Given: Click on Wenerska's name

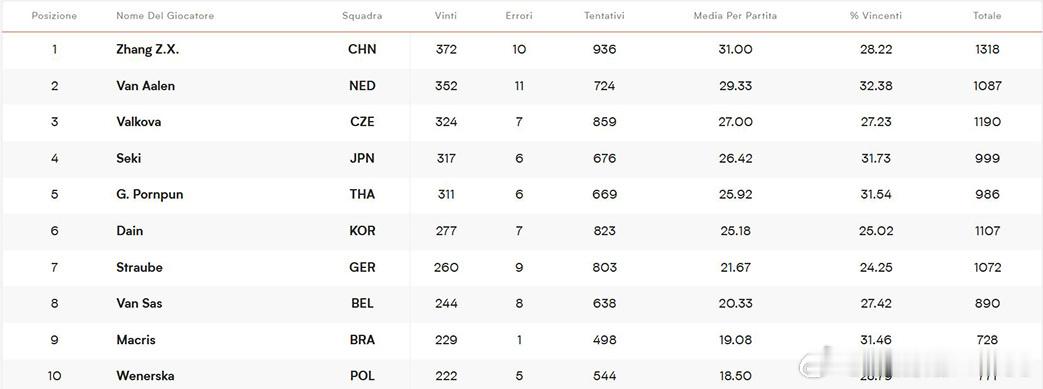Looking at the screenshot, I should 145,376.
